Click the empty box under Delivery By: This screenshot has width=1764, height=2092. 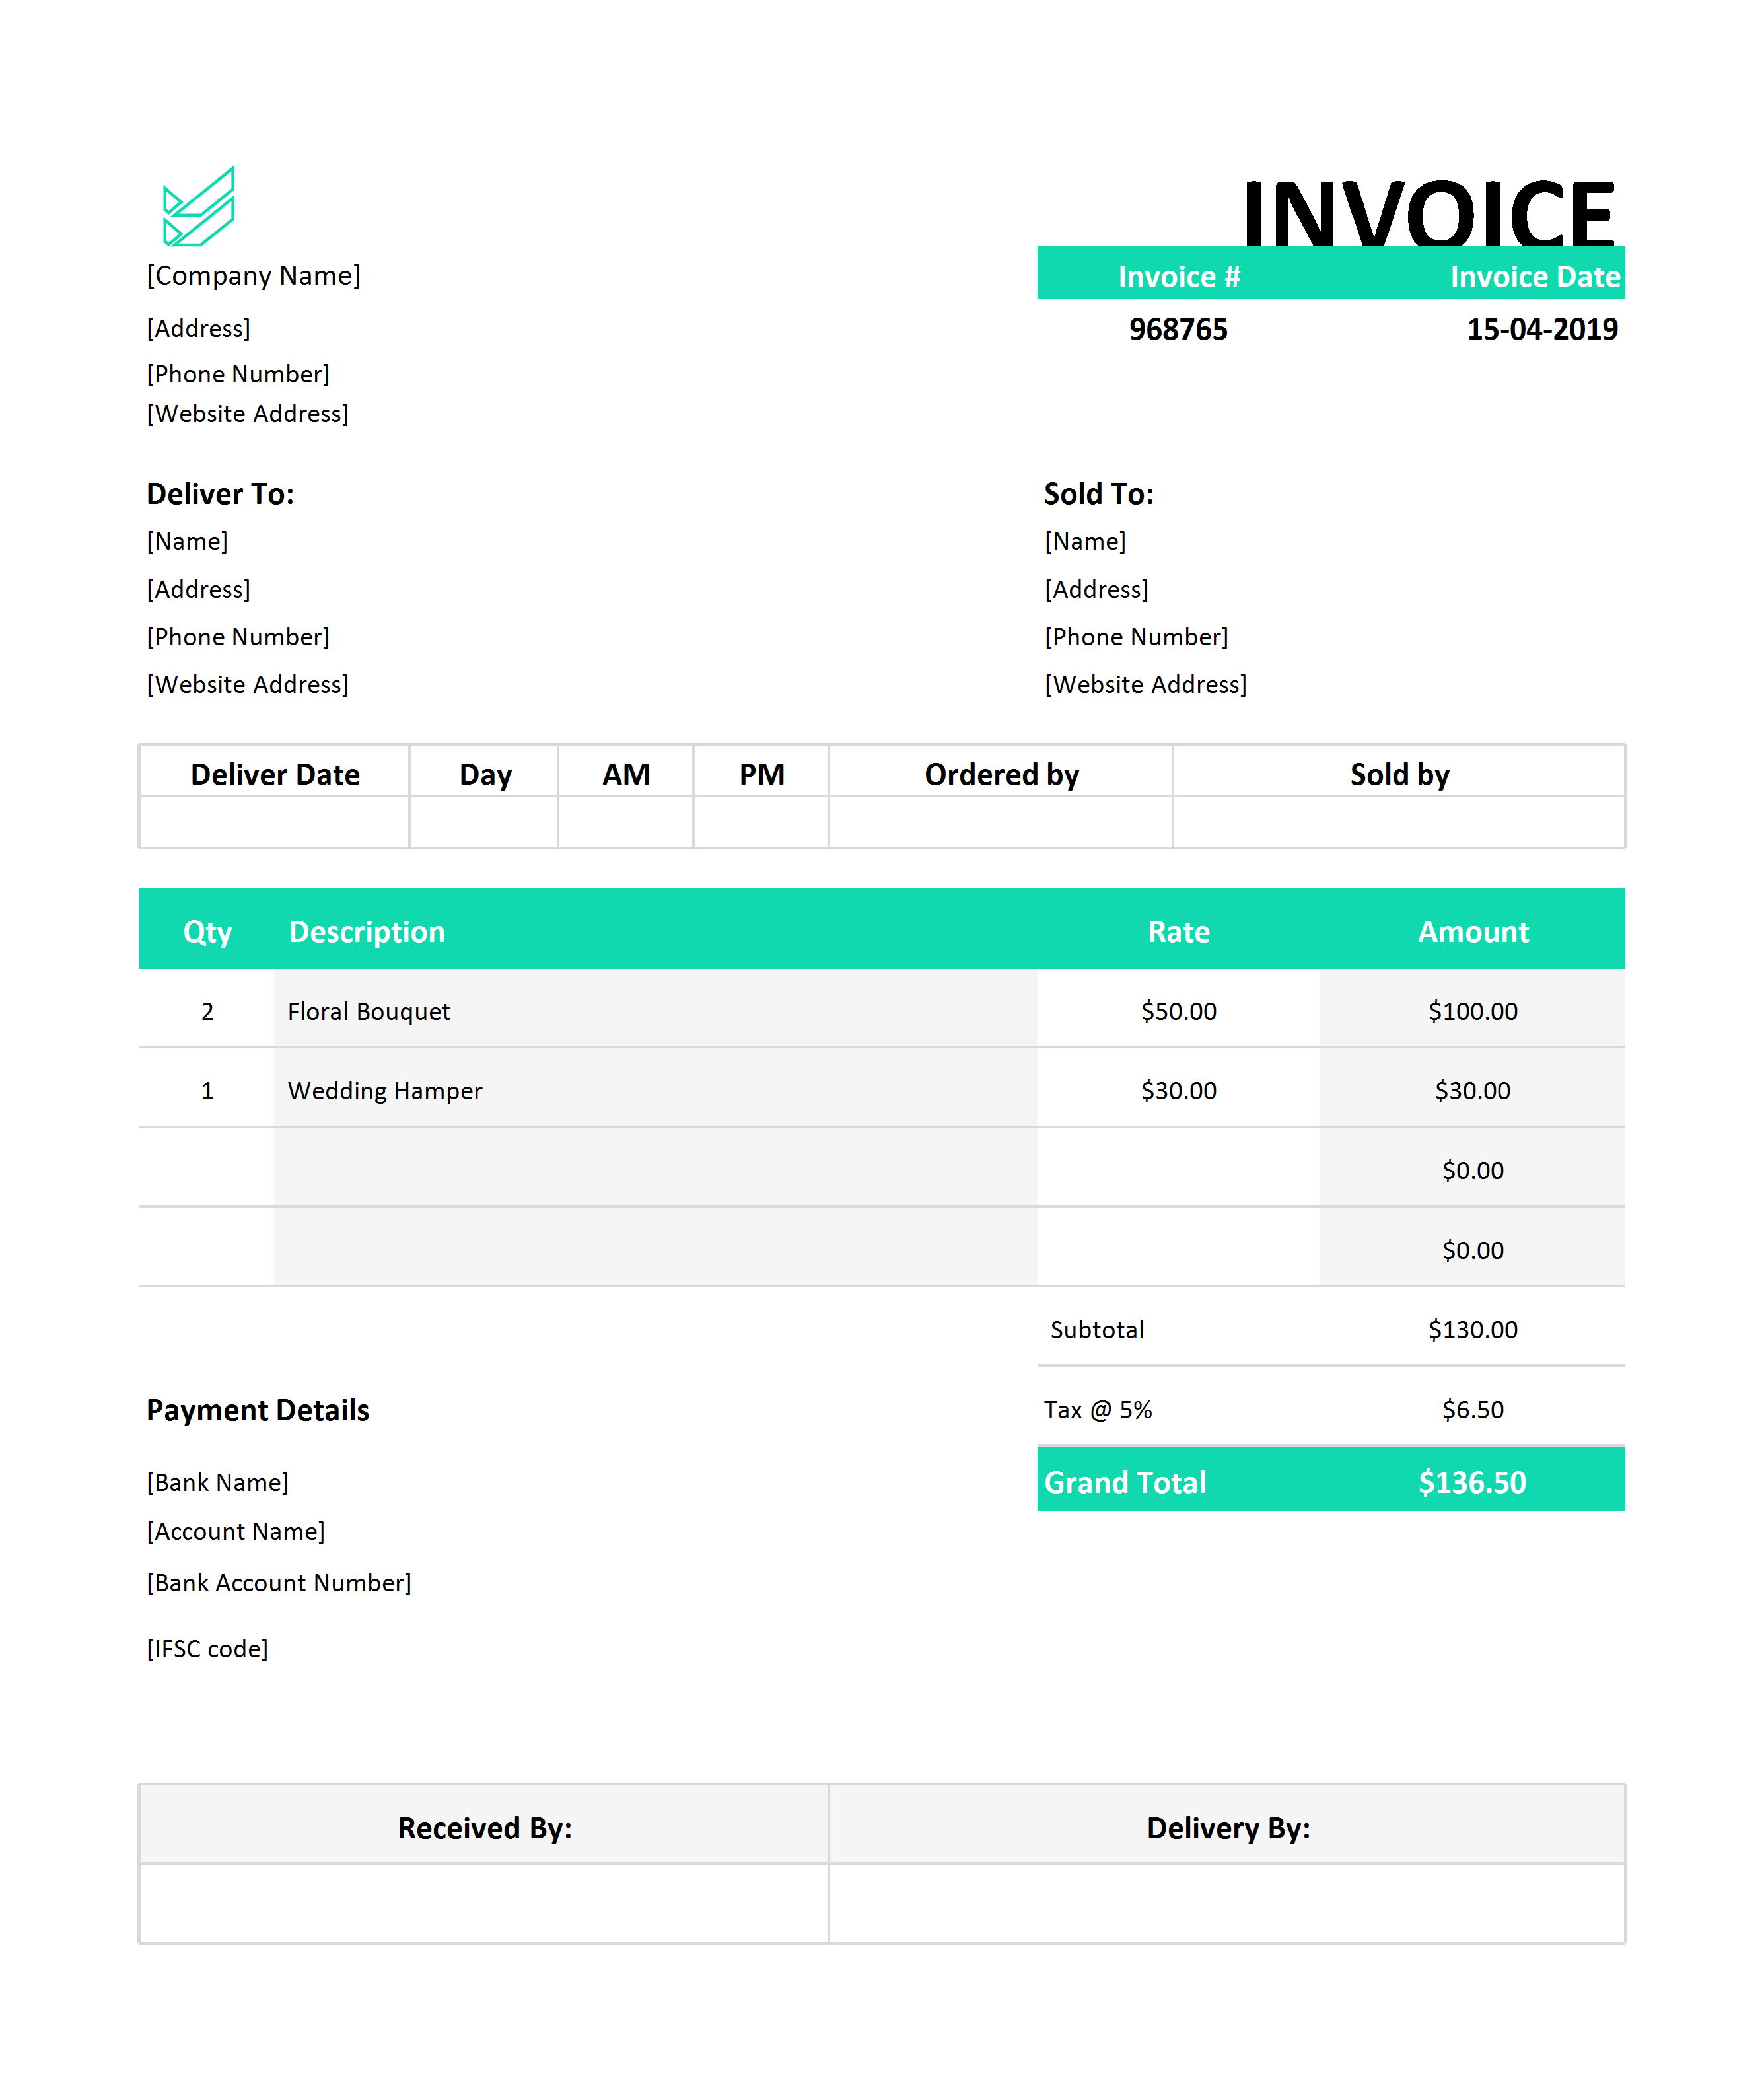click(1228, 1903)
